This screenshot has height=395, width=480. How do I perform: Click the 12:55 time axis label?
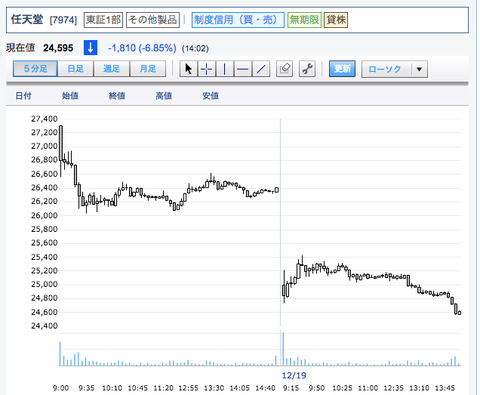click(188, 388)
